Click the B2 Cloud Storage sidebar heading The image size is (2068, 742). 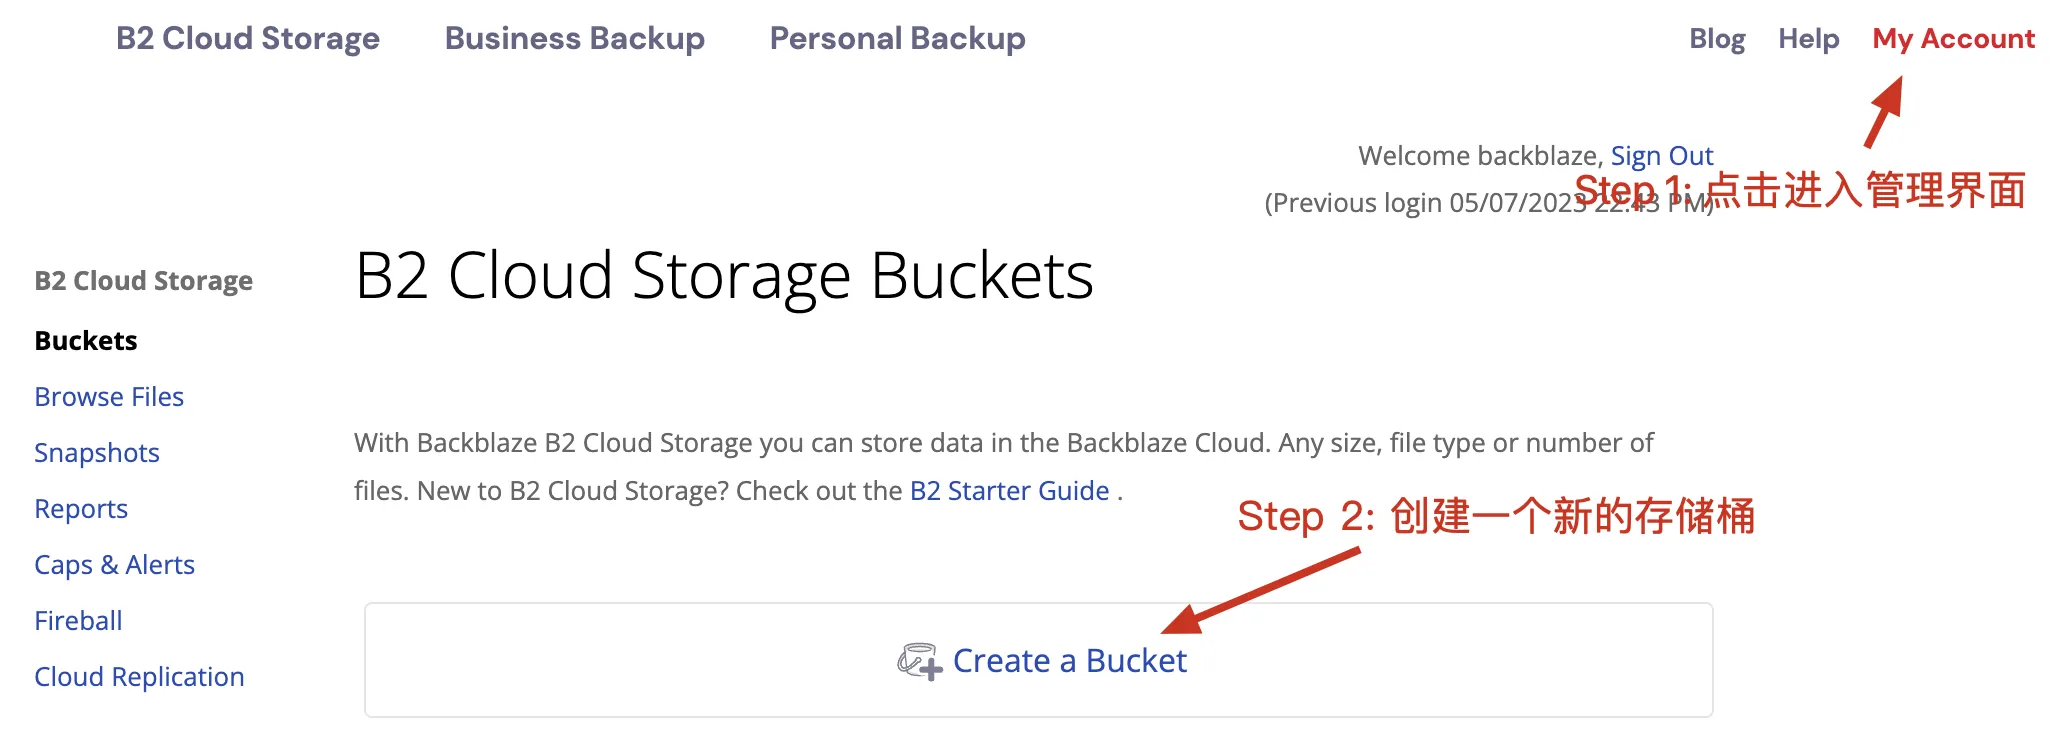(x=143, y=281)
